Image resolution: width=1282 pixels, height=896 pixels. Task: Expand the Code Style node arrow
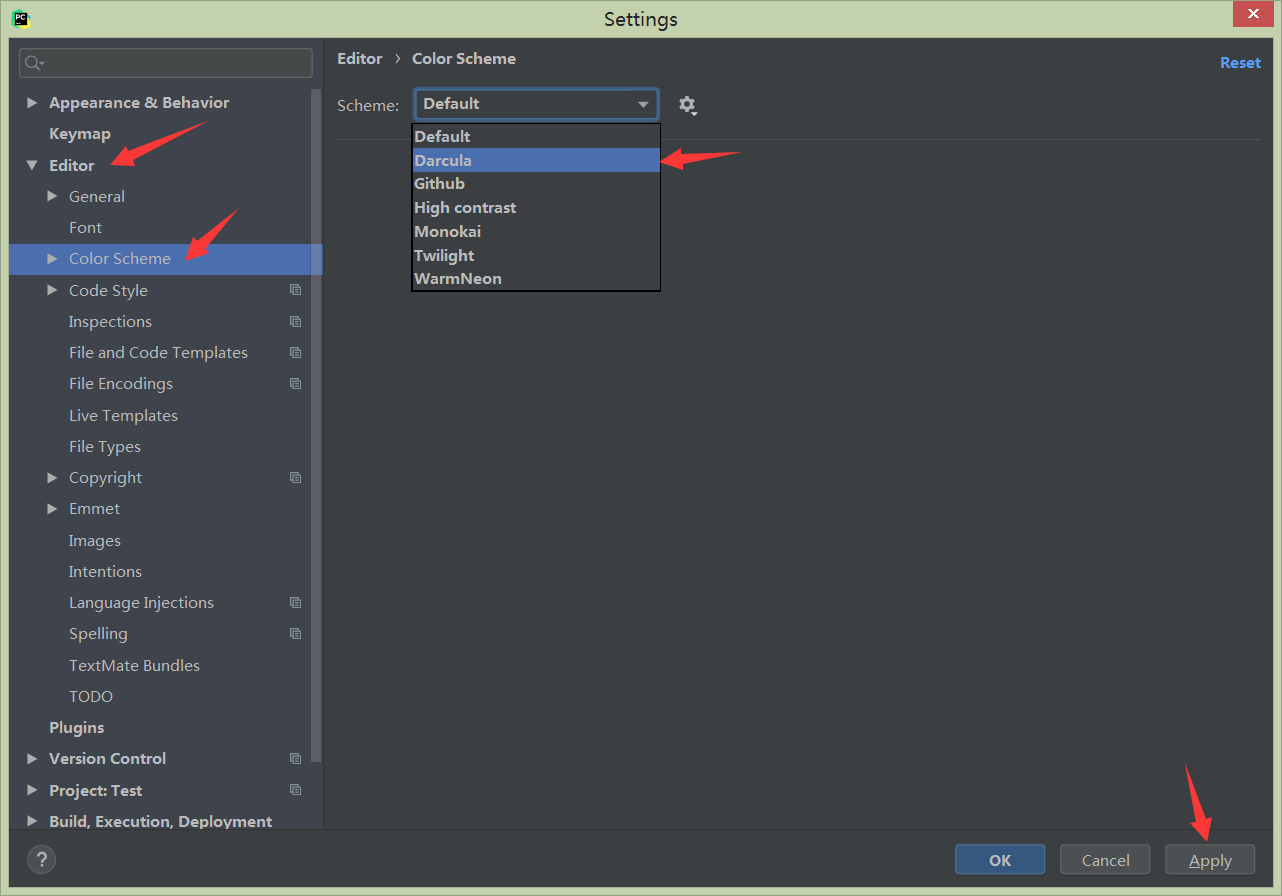click(x=52, y=290)
